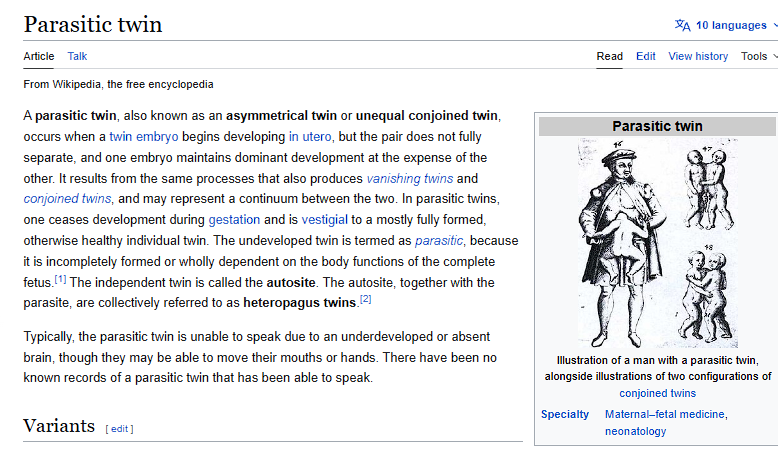Expand the Tools menu
The image size is (778, 457).
[759, 57]
